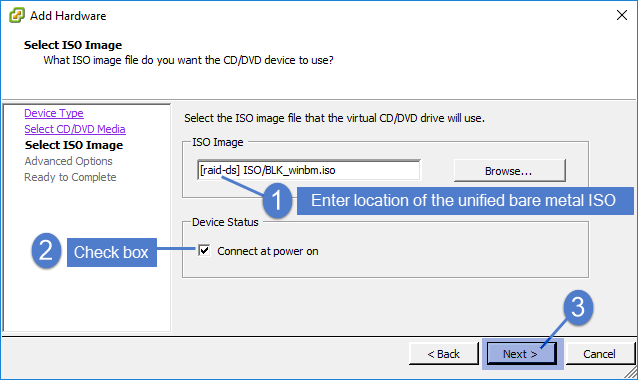This screenshot has height=380, width=638.
Task: Click the numbered circle 1 callout marker
Action: tap(277, 200)
